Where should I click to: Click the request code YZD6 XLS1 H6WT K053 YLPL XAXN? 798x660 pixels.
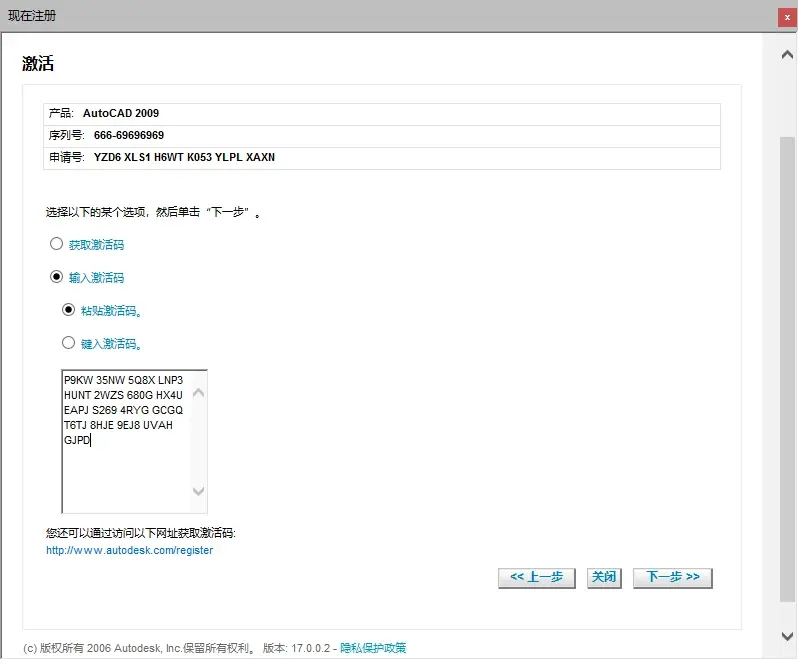(x=184, y=157)
